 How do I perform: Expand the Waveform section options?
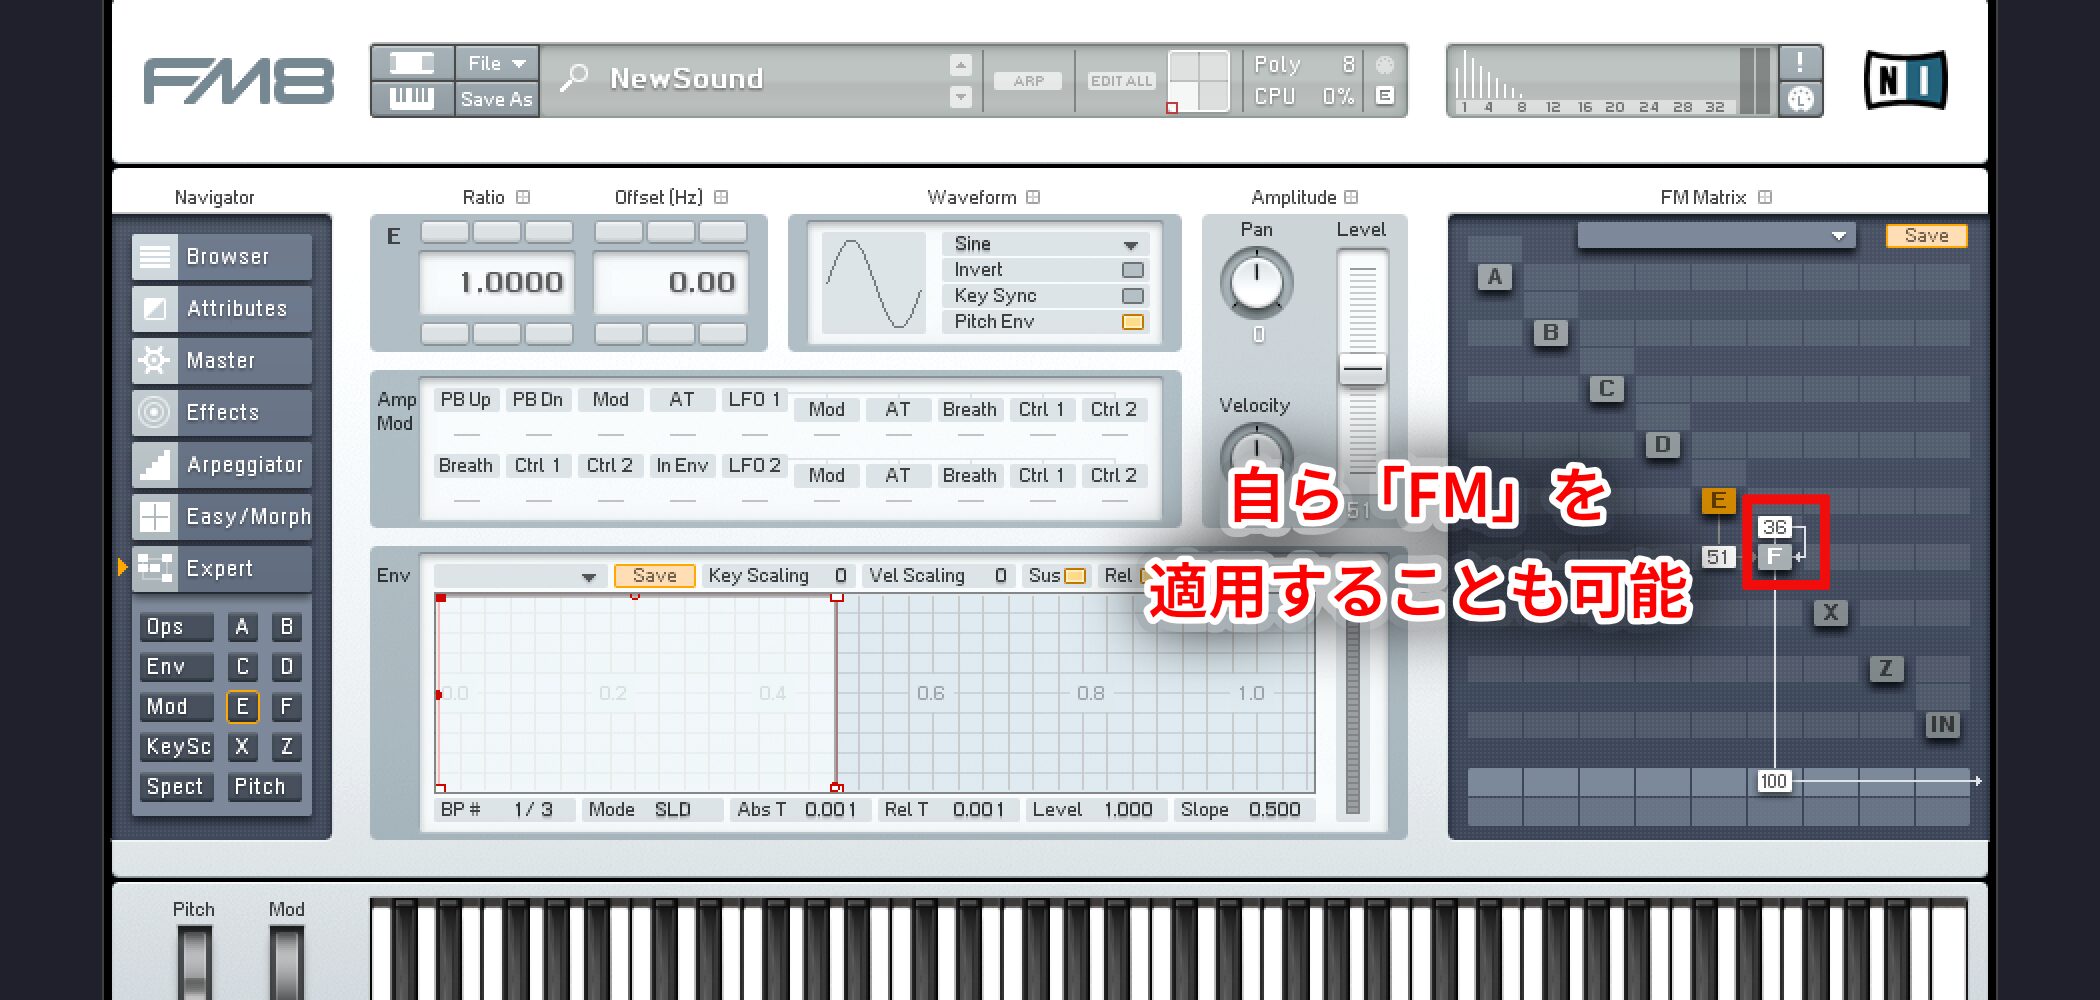[x=1033, y=197]
